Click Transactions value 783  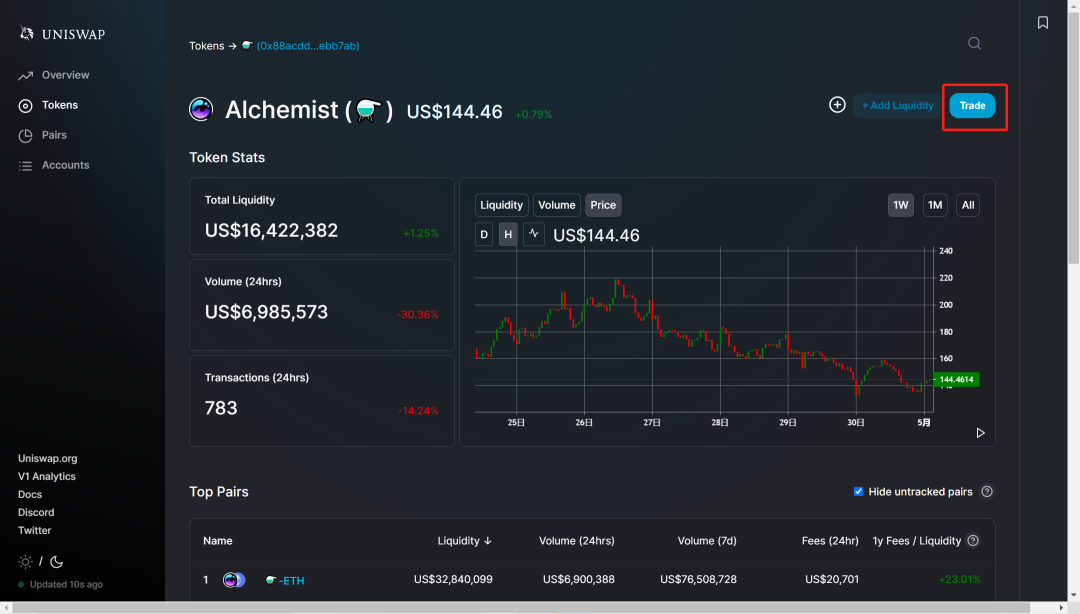click(221, 408)
